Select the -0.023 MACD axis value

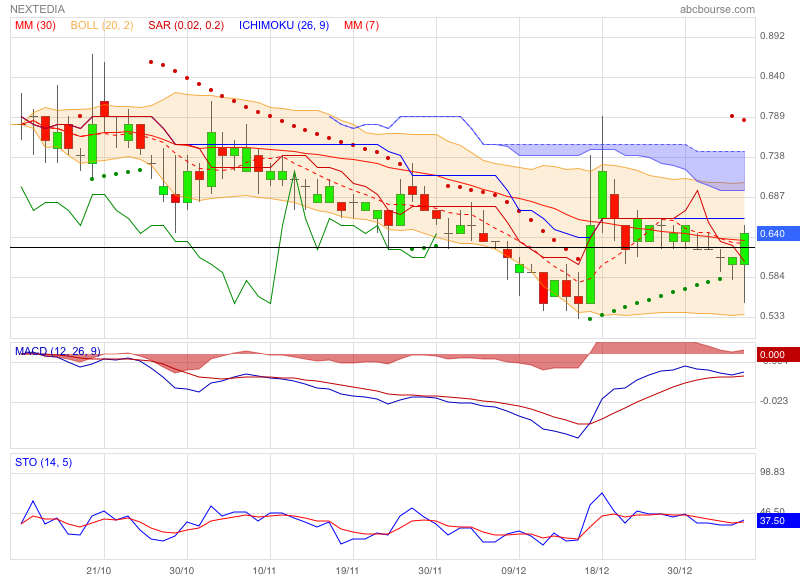click(x=773, y=401)
